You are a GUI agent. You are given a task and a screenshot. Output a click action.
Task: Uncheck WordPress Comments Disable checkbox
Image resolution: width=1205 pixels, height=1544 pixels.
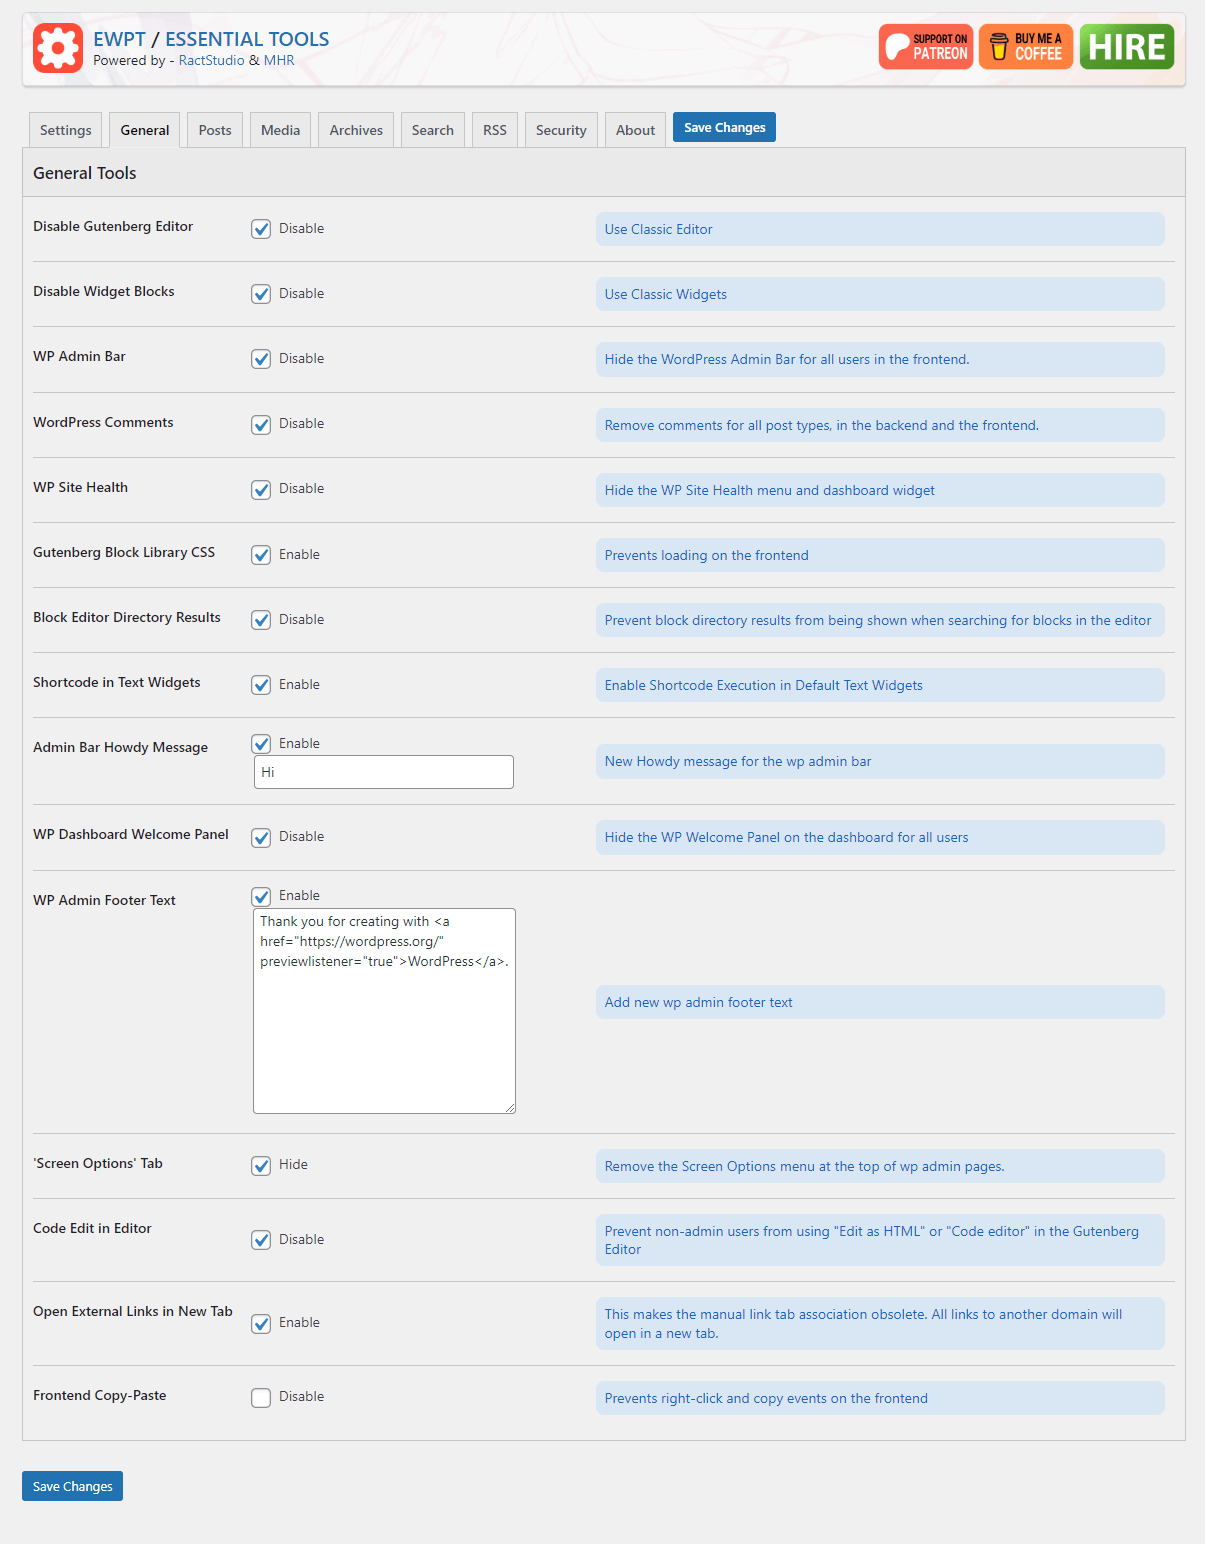(261, 424)
